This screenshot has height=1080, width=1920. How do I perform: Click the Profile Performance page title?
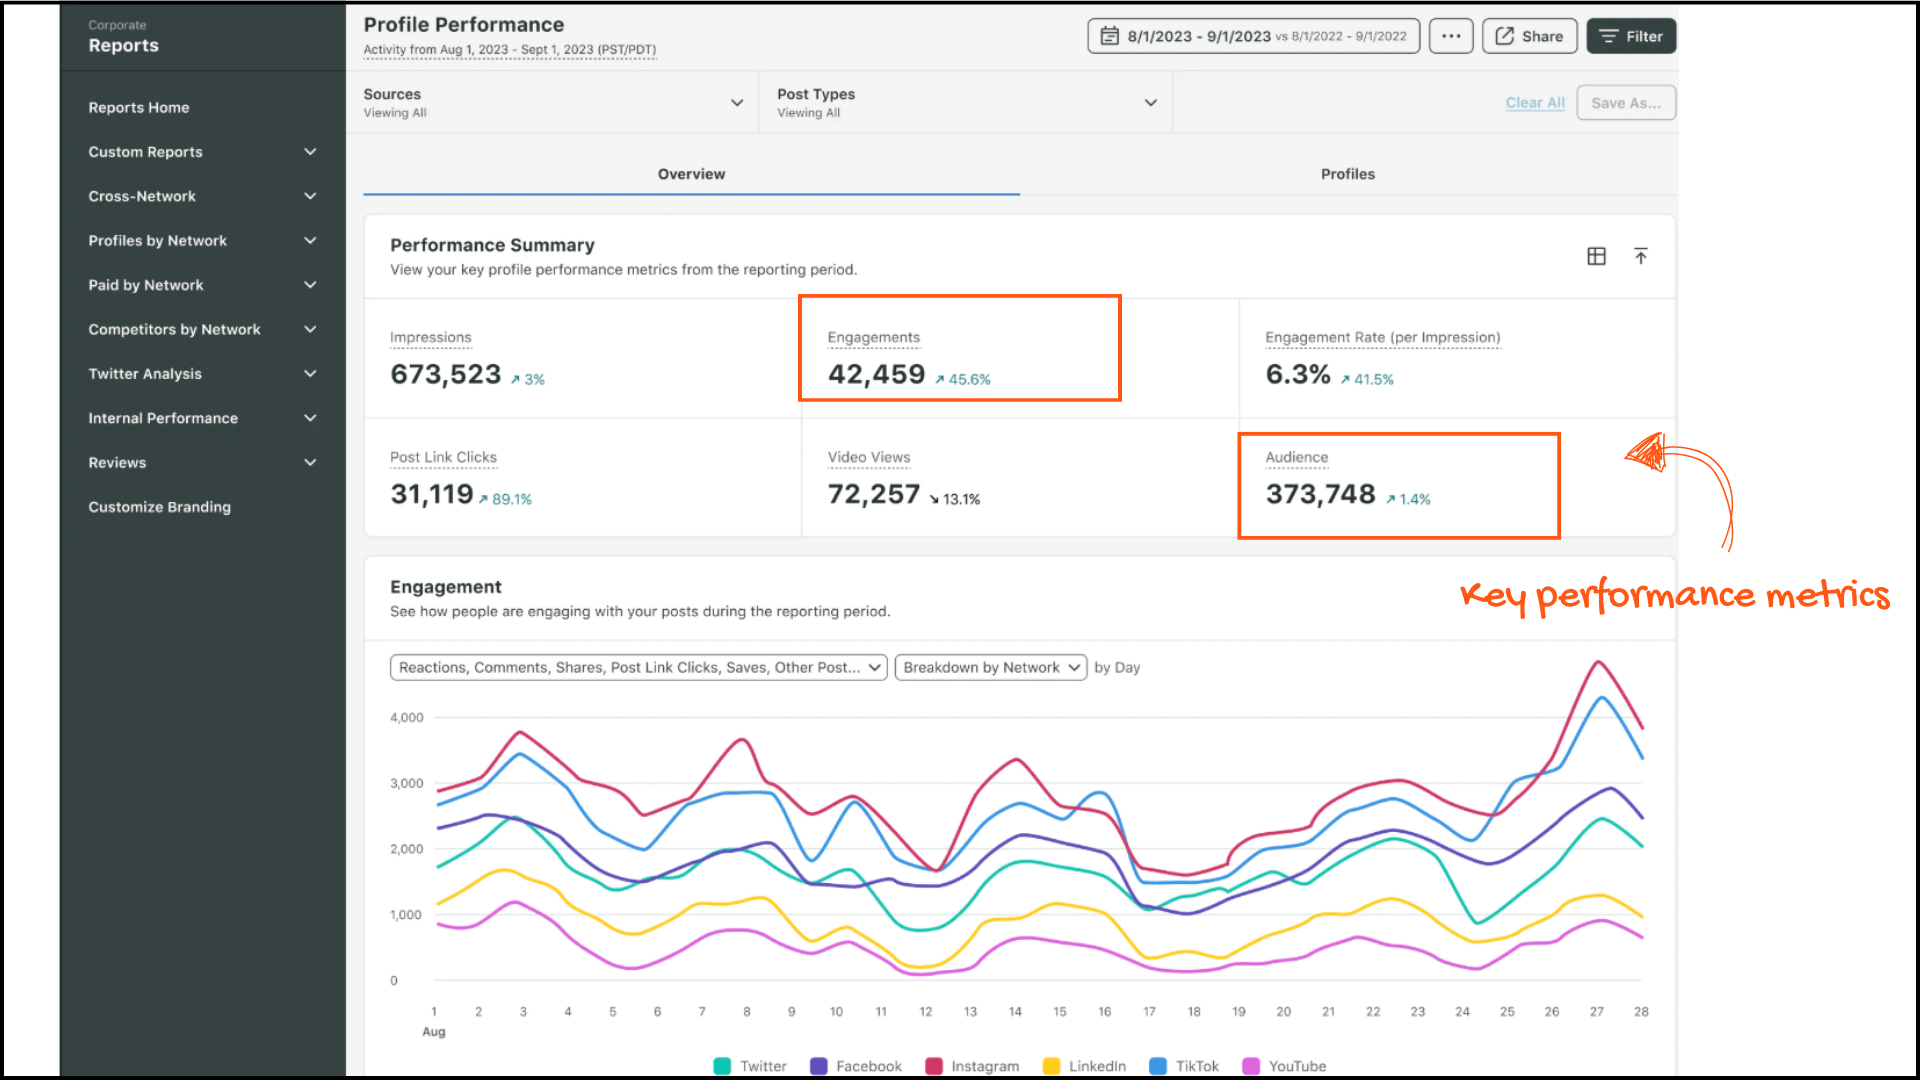463,25
